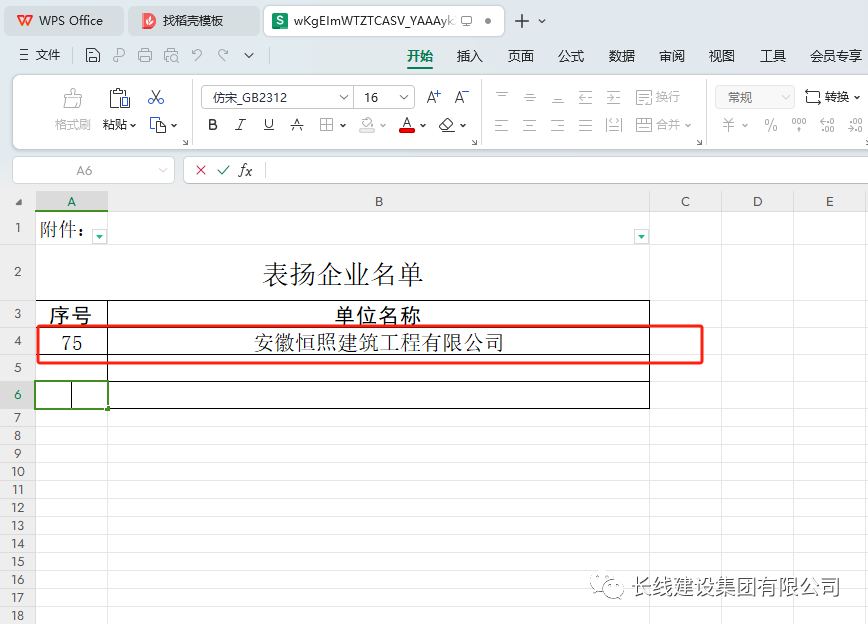Viewport: 868px width, 624px height.
Task: Apply bold formatting with the B icon
Action: pos(211,124)
